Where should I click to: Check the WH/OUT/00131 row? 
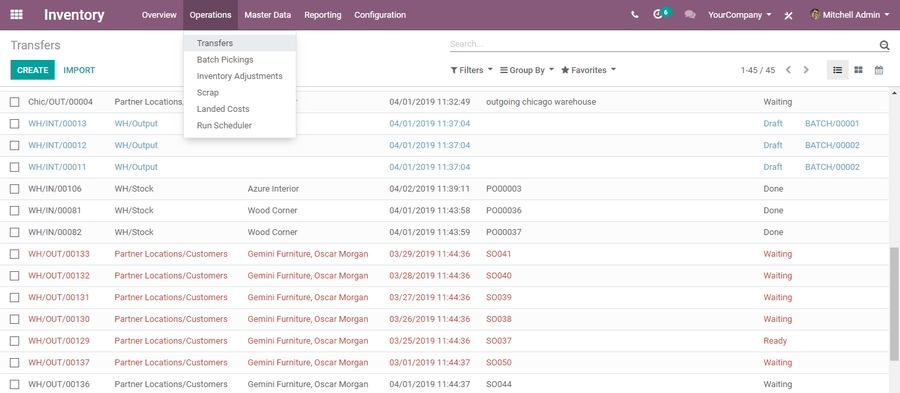tap(14, 298)
